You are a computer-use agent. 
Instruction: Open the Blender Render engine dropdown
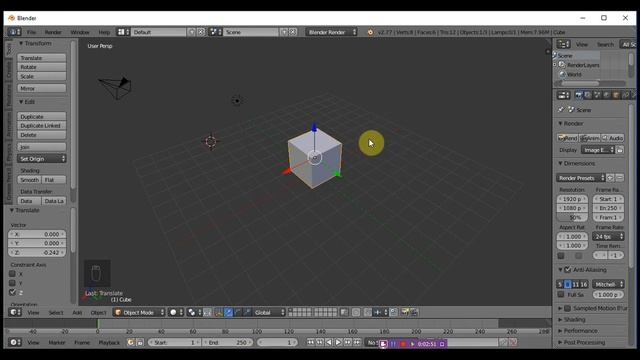coord(331,32)
